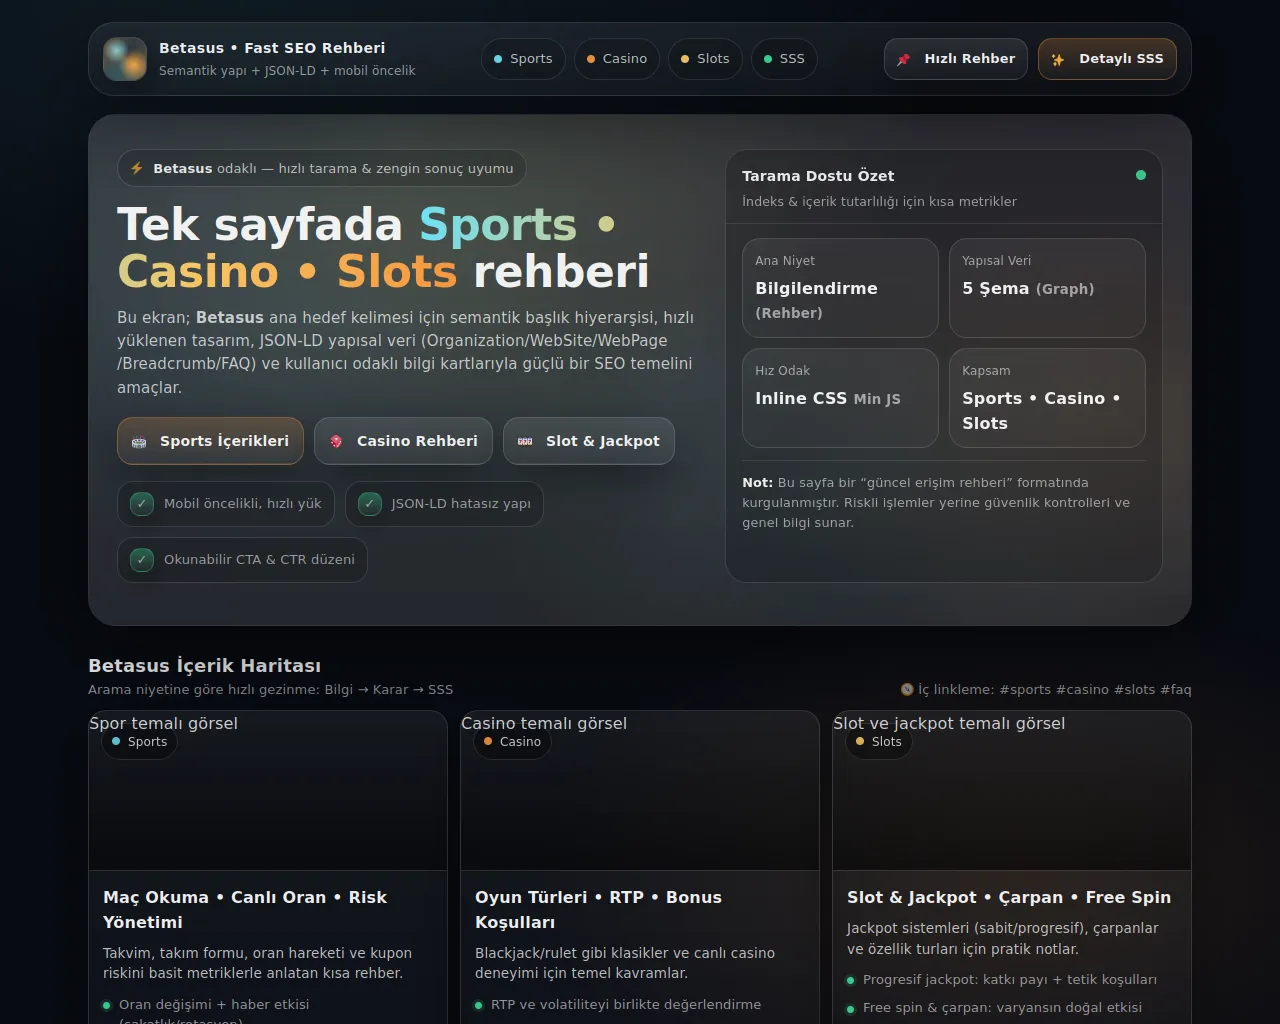Click the lightning bolt icon in the Betasus odaklı badge
1280x1024 pixels.
(137, 168)
